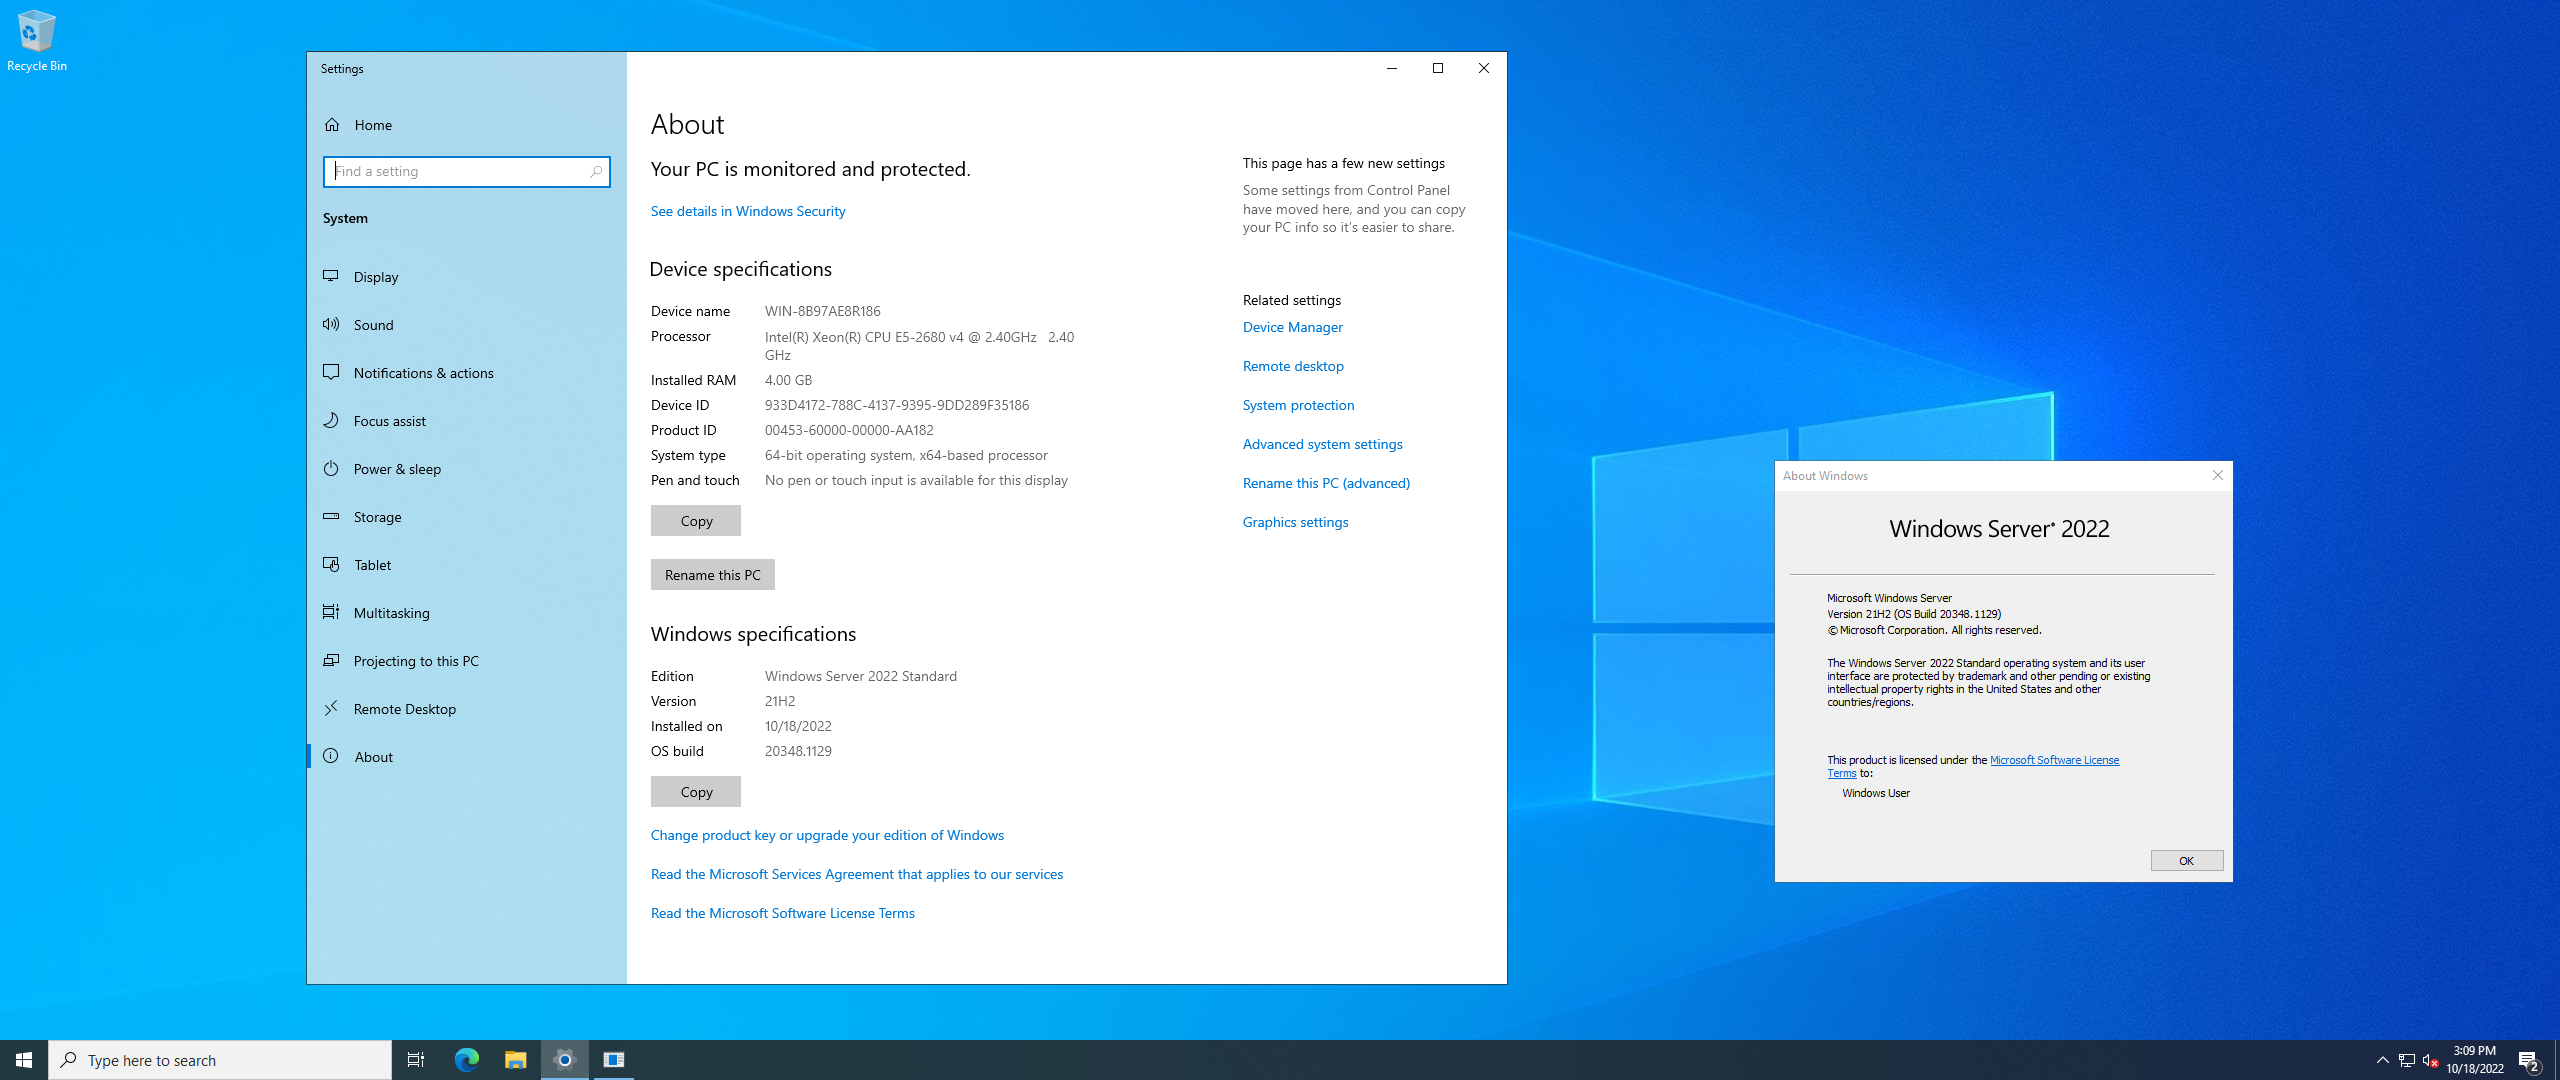Image resolution: width=2560 pixels, height=1080 pixels.
Task: Open Multitasking settings page
Action: pos(466,613)
